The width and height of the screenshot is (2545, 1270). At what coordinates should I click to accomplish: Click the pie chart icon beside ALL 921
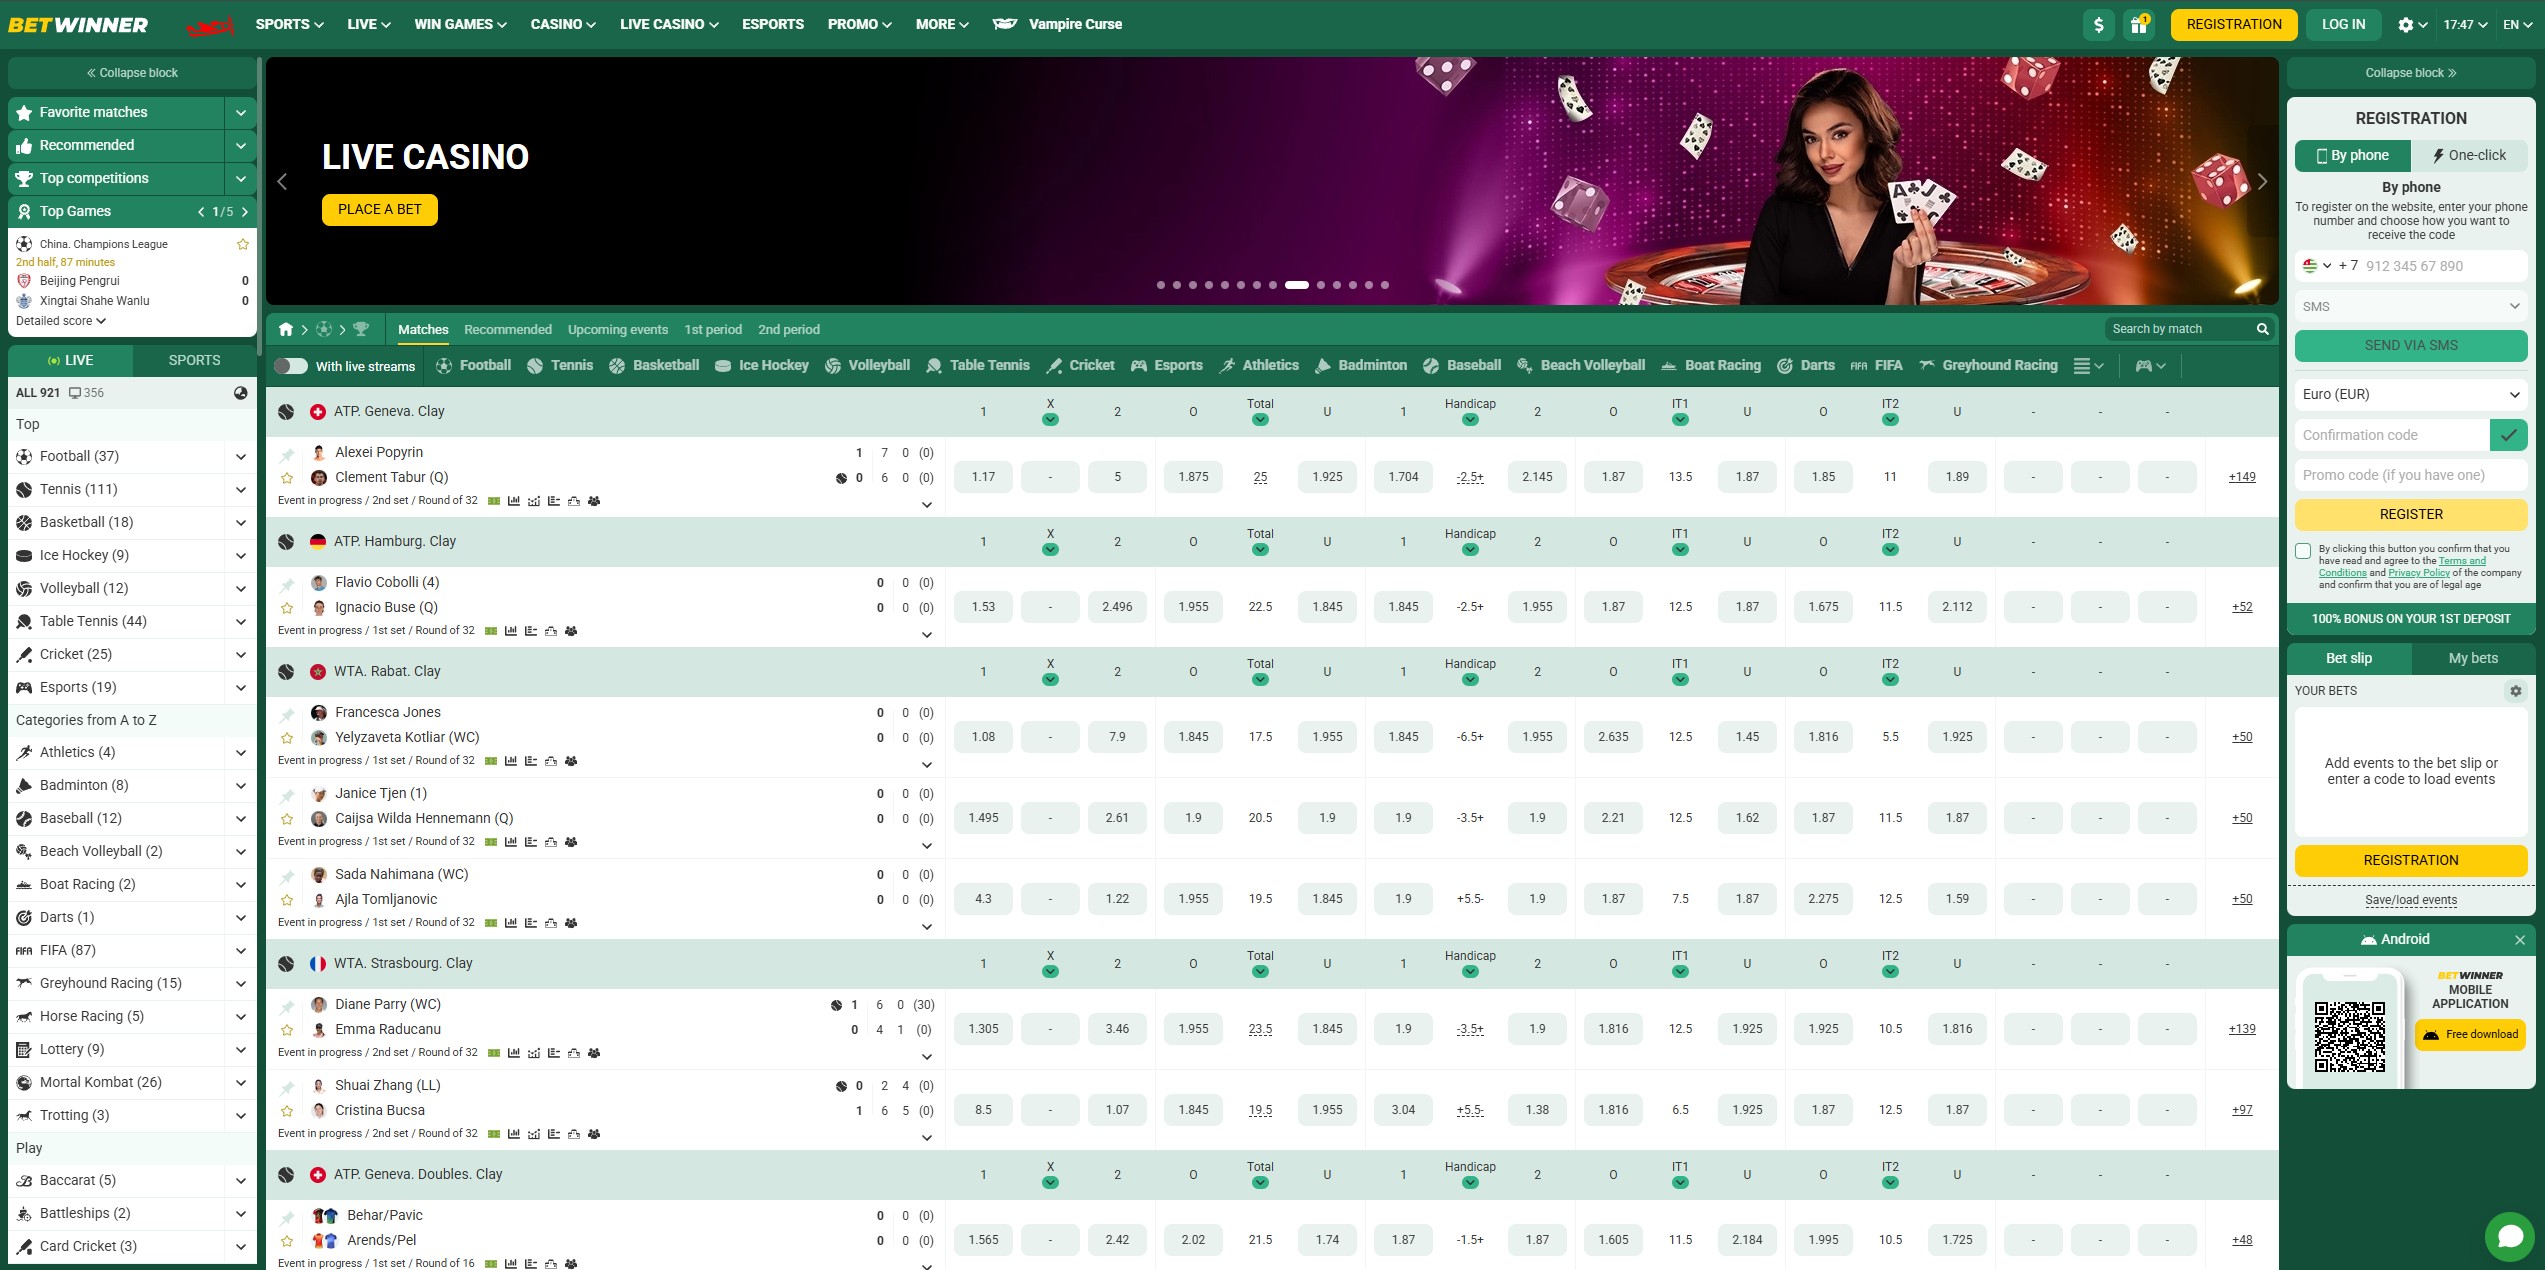tap(240, 393)
